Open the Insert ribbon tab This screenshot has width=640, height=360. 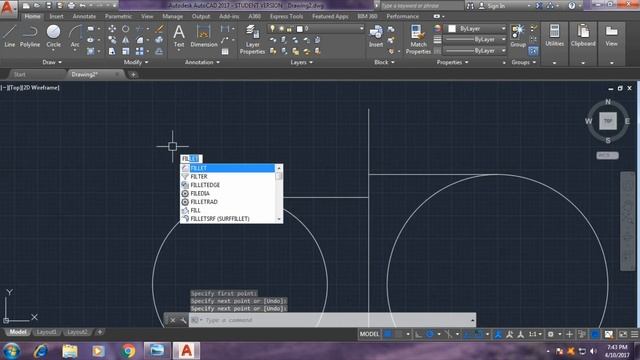[x=56, y=16]
